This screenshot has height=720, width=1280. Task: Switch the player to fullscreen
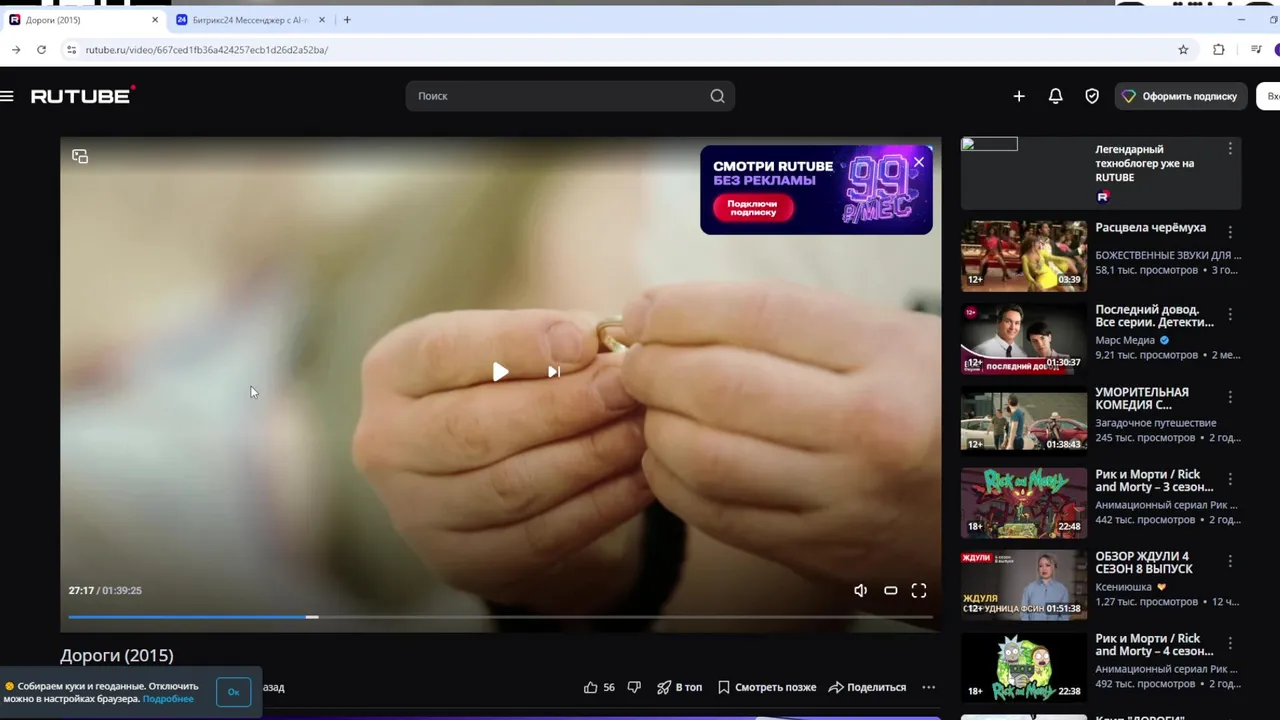pyautogui.click(x=919, y=590)
